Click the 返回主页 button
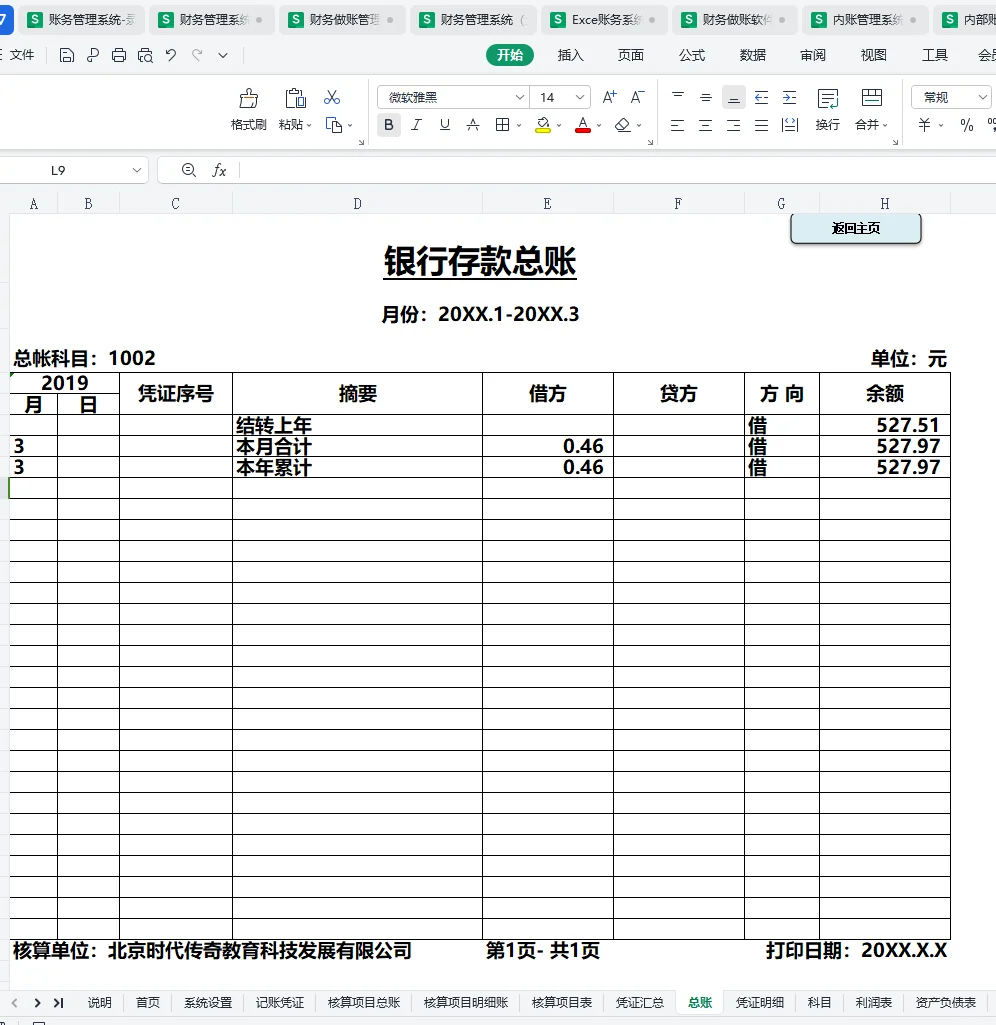996x1025 pixels. pyautogui.click(x=855, y=228)
